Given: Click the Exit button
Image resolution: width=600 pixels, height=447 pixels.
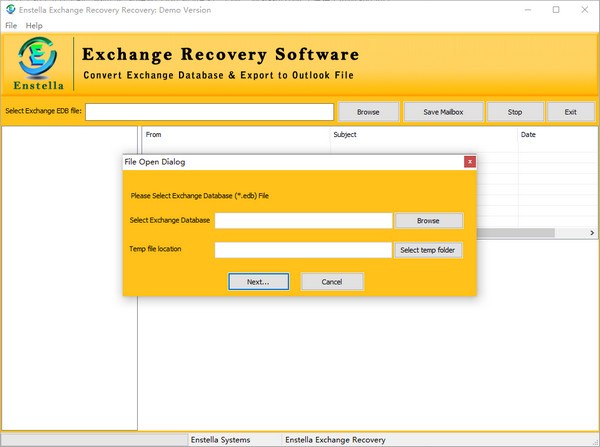Looking at the screenshot, I should click(570, 112).
